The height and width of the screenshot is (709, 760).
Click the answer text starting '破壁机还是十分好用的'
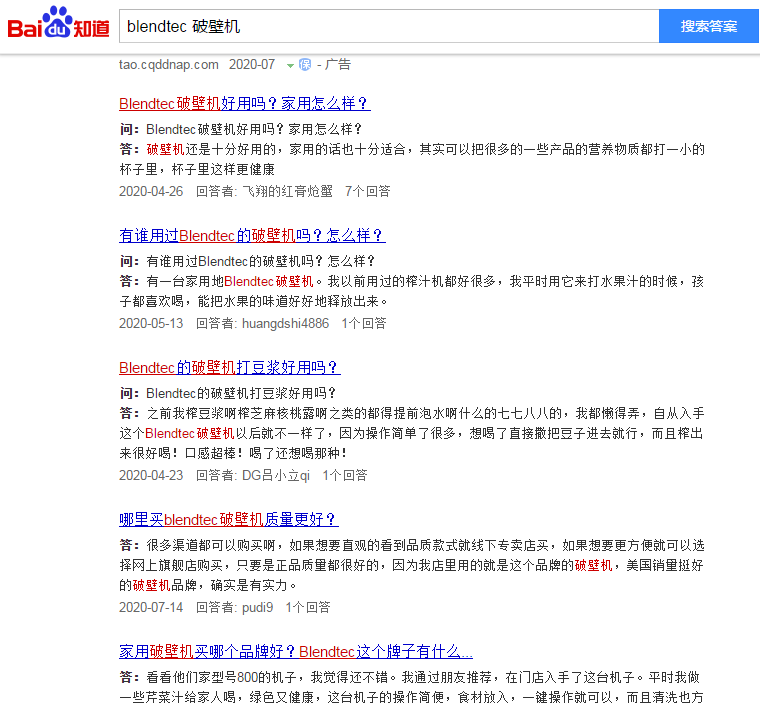click(412, 159)
